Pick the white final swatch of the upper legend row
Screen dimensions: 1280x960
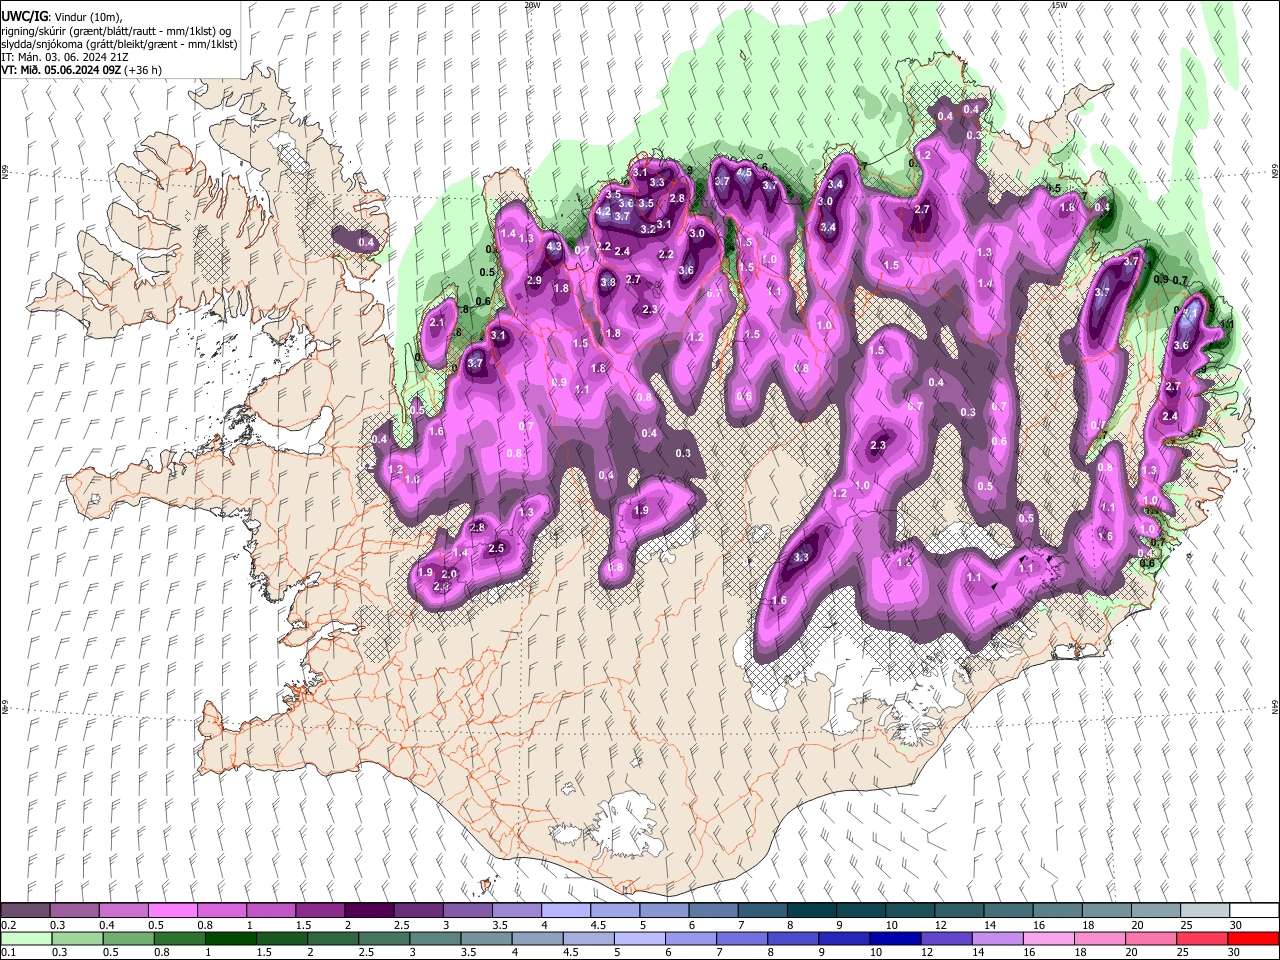click(x=1254, y=911)
